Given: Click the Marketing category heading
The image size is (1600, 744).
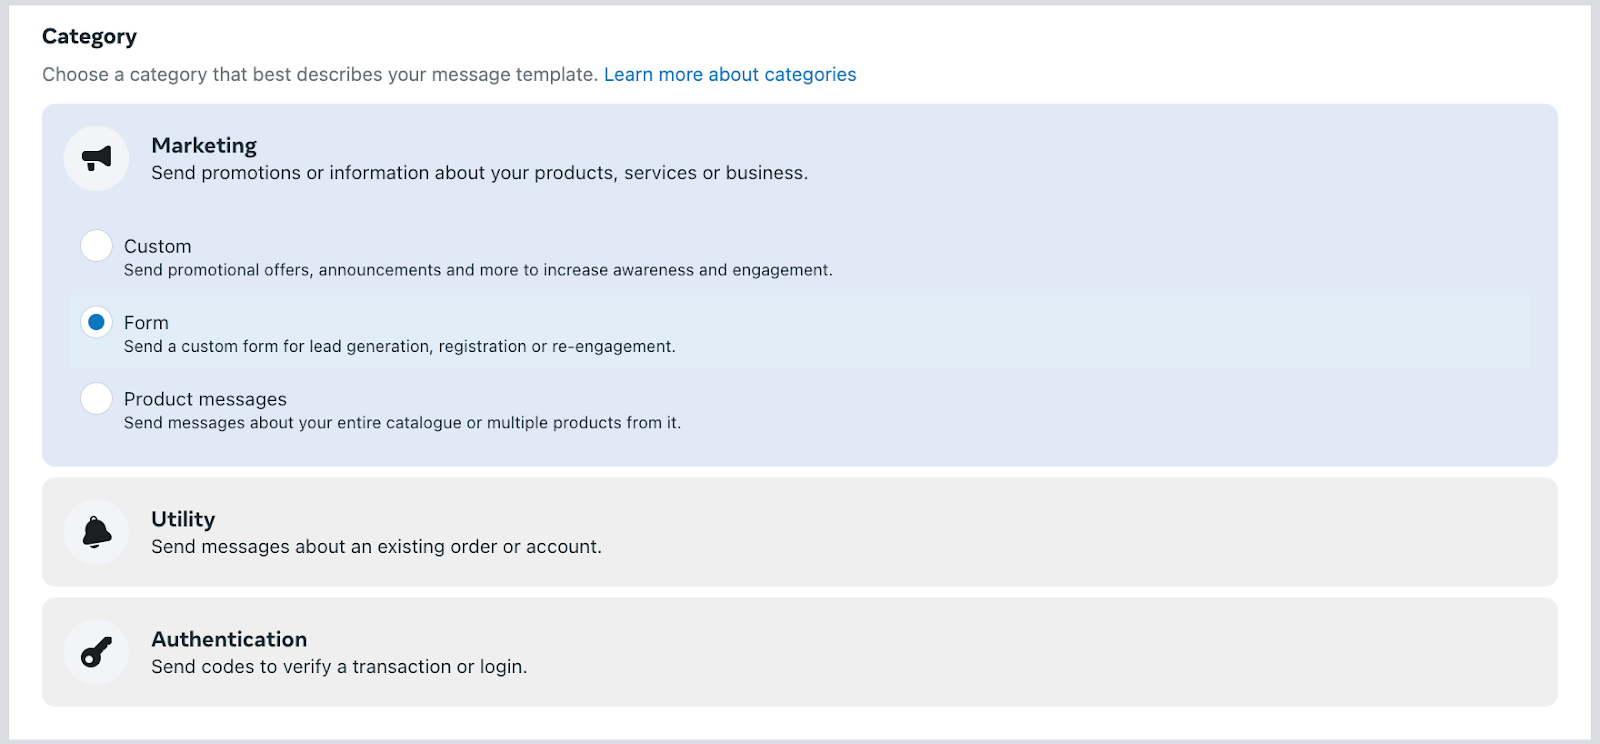Looking at the screenshot, I should [x=204, y=146].
